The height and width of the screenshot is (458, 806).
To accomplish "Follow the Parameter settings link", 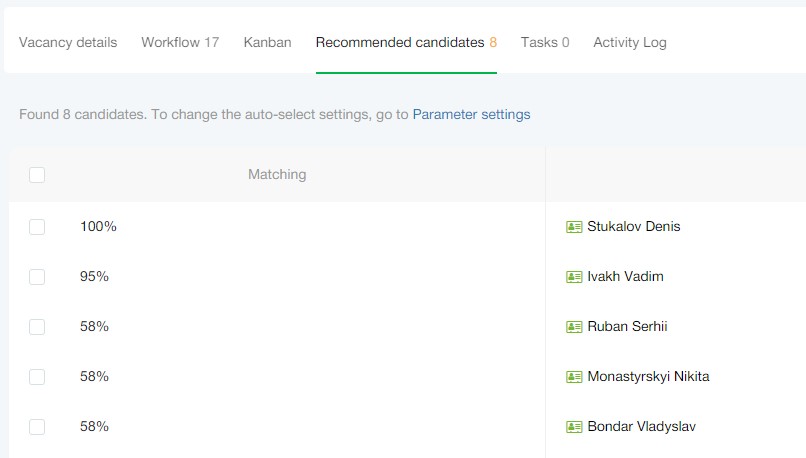I will tap(471, 115).
